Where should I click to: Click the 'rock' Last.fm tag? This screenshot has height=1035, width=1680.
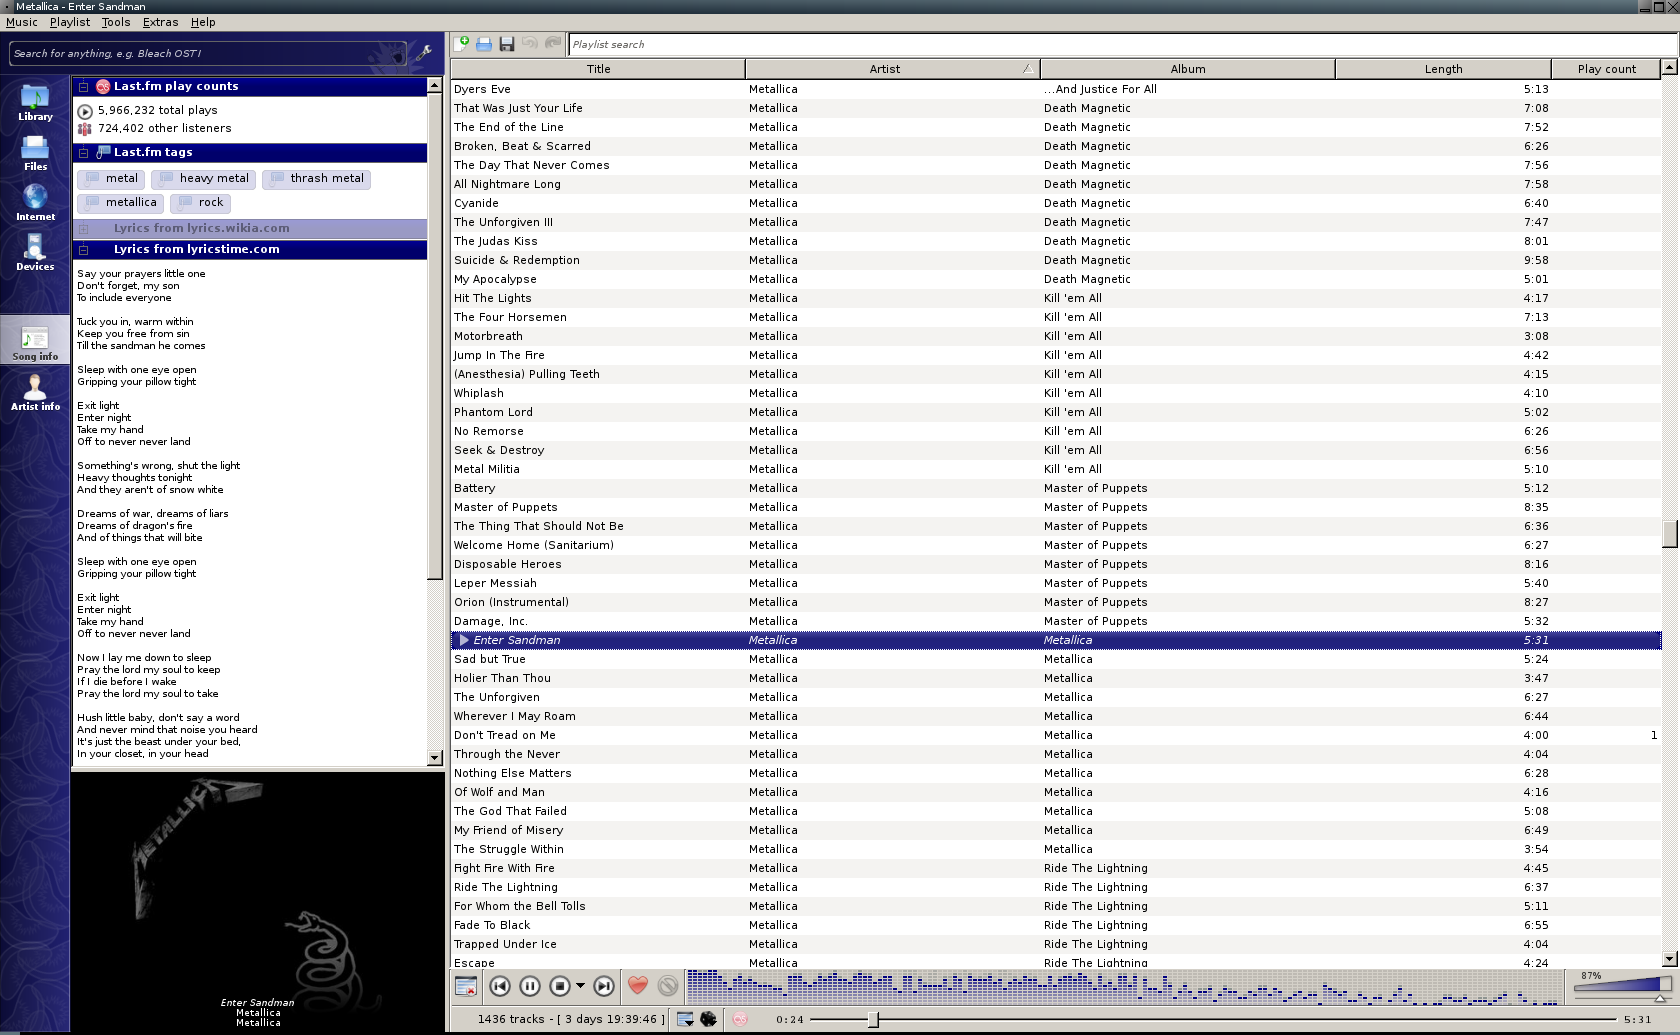click(x=201, y=203)
